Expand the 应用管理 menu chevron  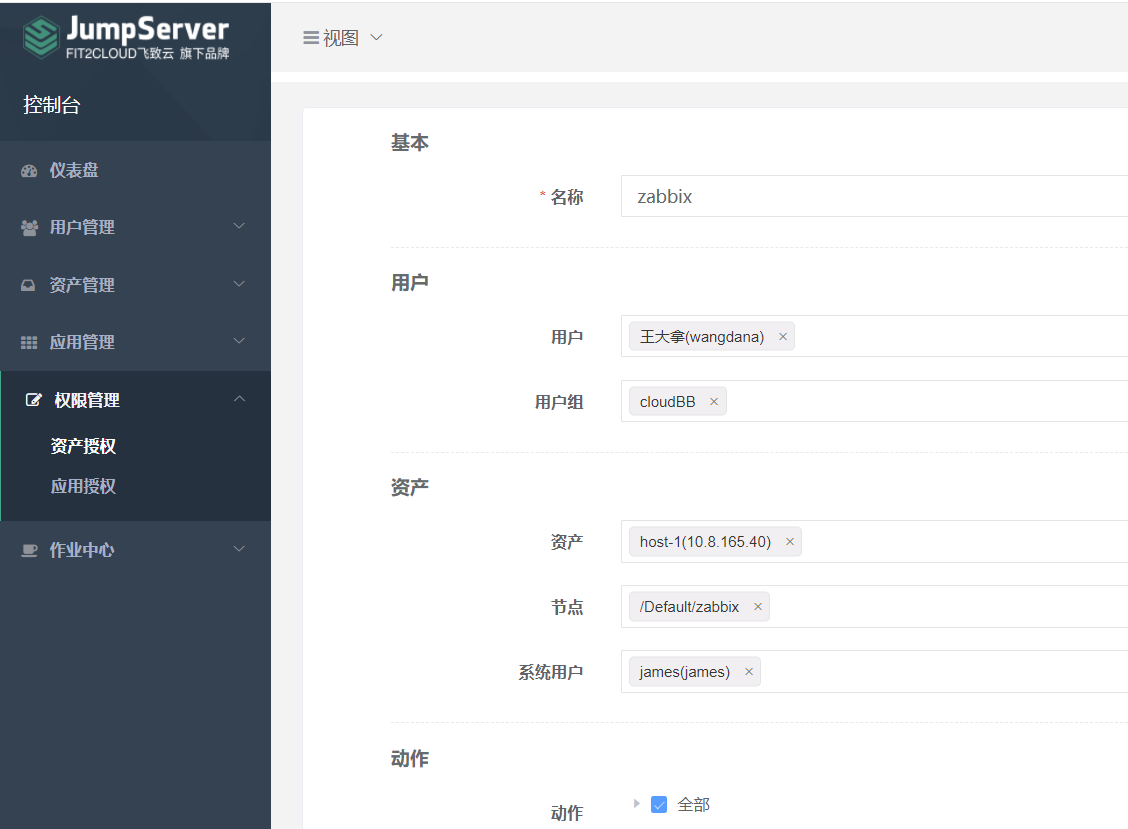(239, 341)
